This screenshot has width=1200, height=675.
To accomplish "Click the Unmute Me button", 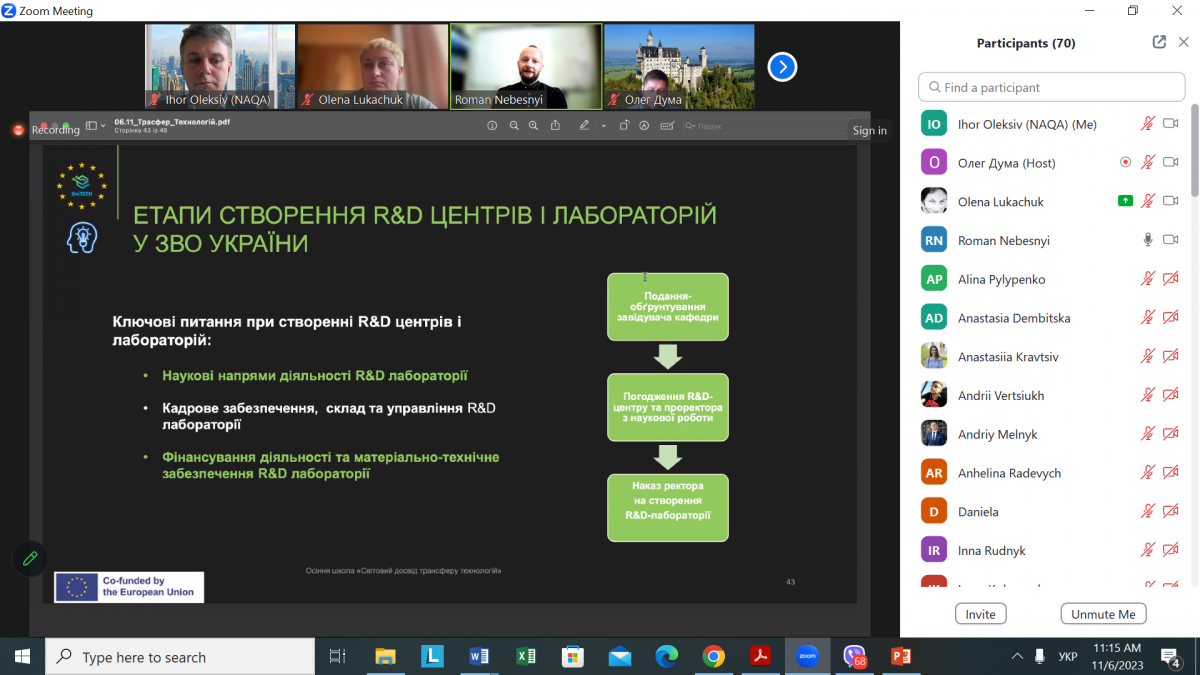I will [x=1103, y=614].
